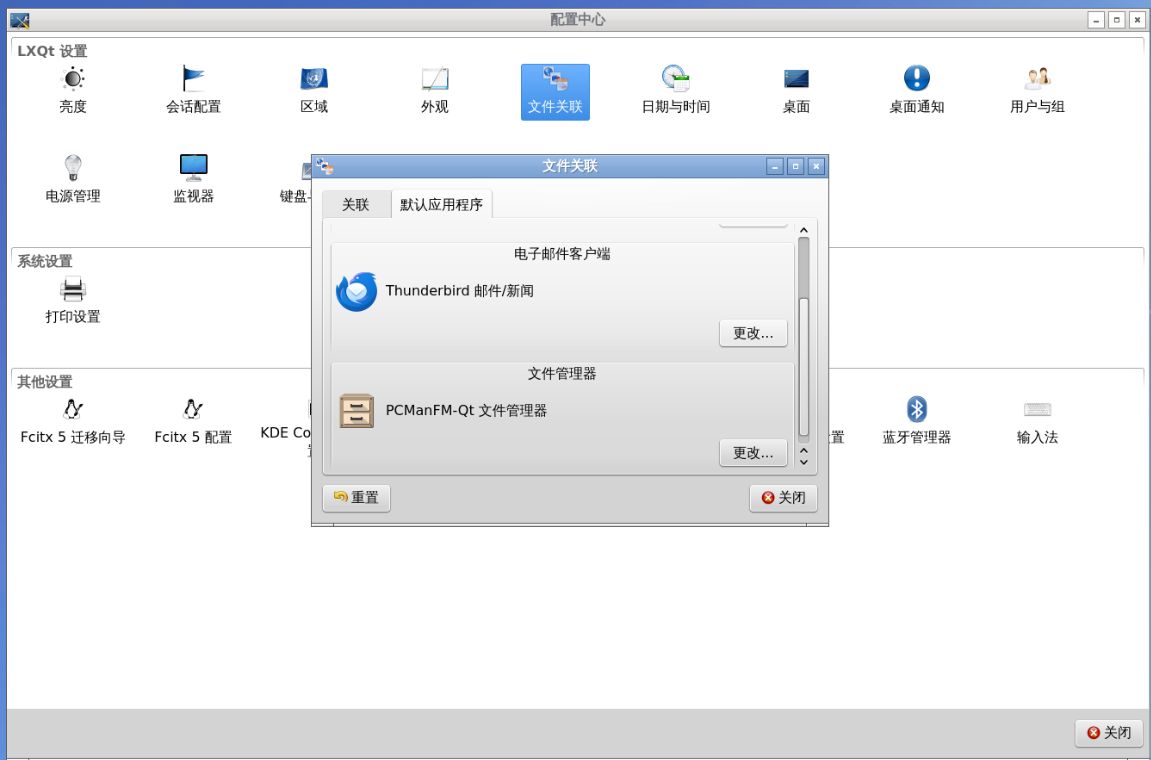
Task: Open 日期与时间 date and time settings
Action: (x=675, y=91)
